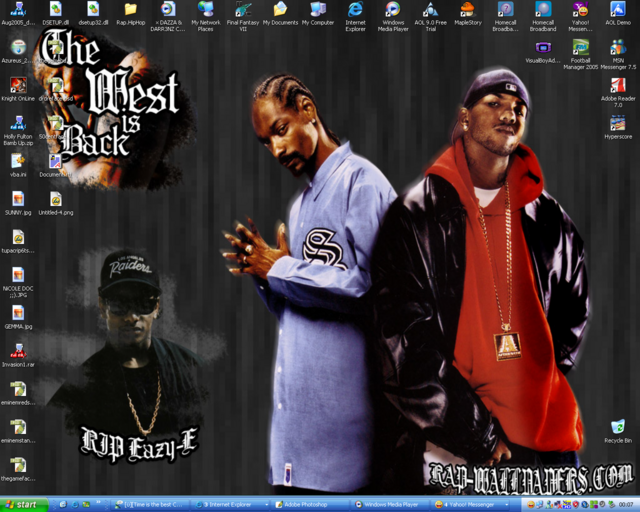Open the Internet Explorer taskbar group
This screenshot has width=640, height=512.
click(x=231, y=505)
